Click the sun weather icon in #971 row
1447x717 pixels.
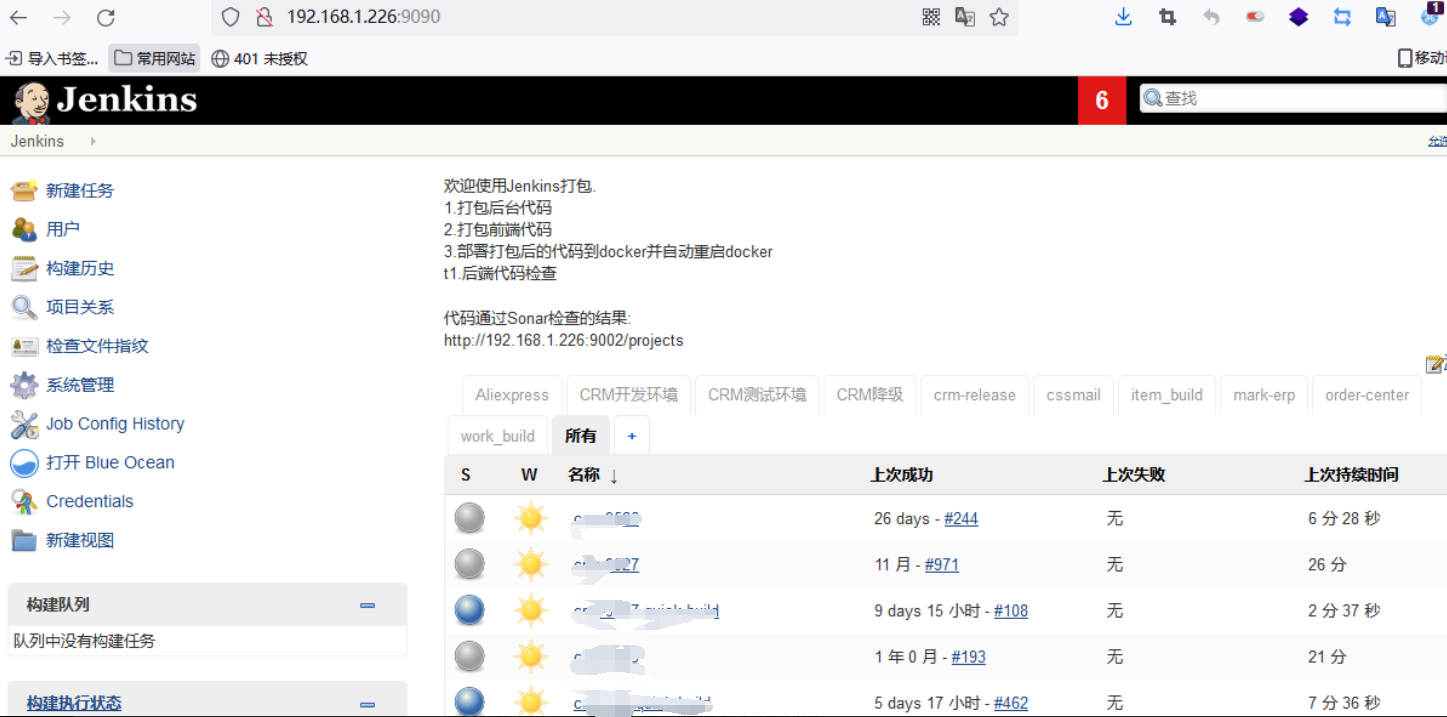pos(531,564)
